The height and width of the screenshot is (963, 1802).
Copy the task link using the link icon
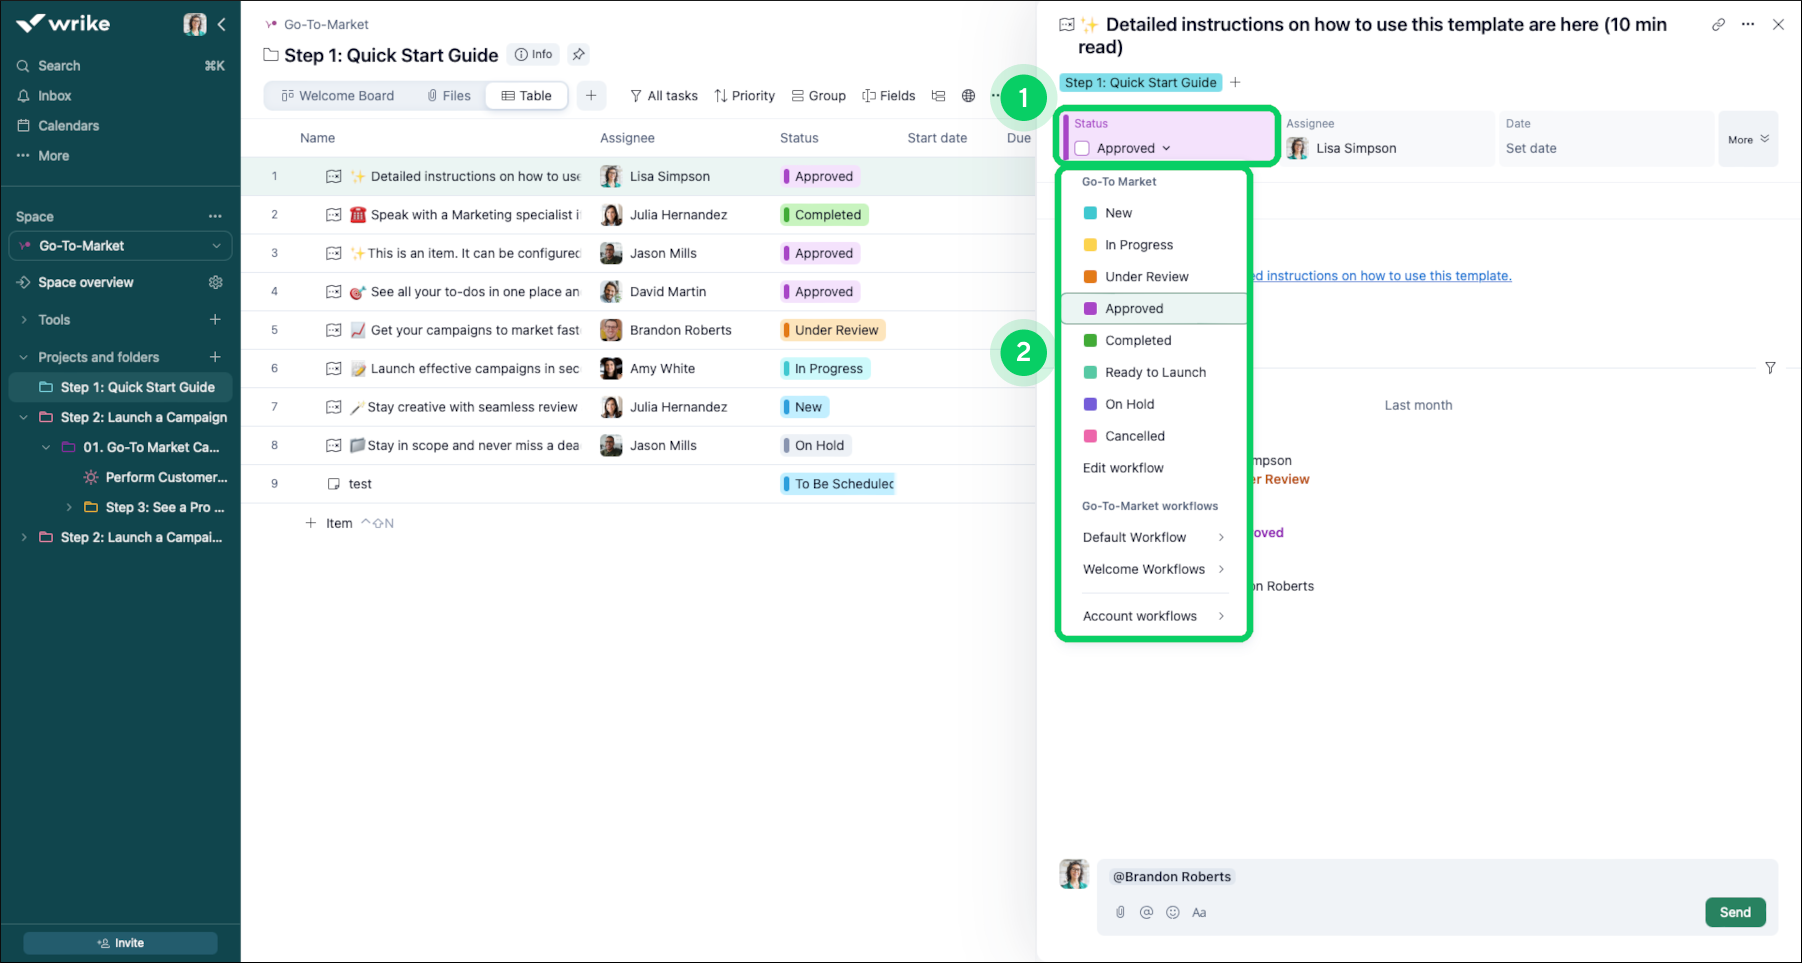[x=1718, y=24]
